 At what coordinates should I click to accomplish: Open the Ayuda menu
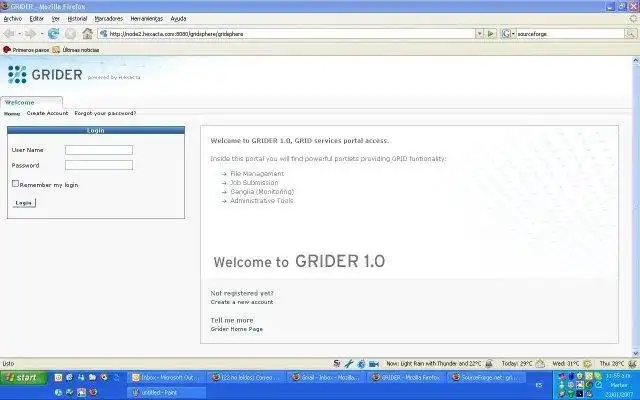pyautogui.click(x=178, y=19)
